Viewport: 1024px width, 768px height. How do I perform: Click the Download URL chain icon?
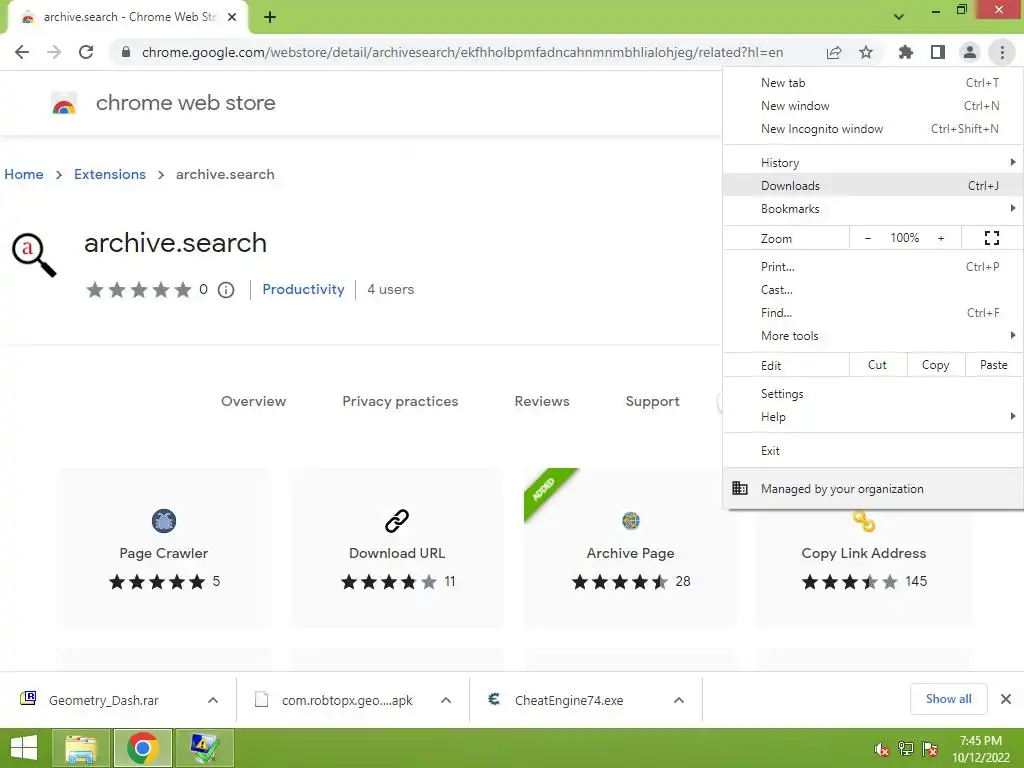[396, 521]
